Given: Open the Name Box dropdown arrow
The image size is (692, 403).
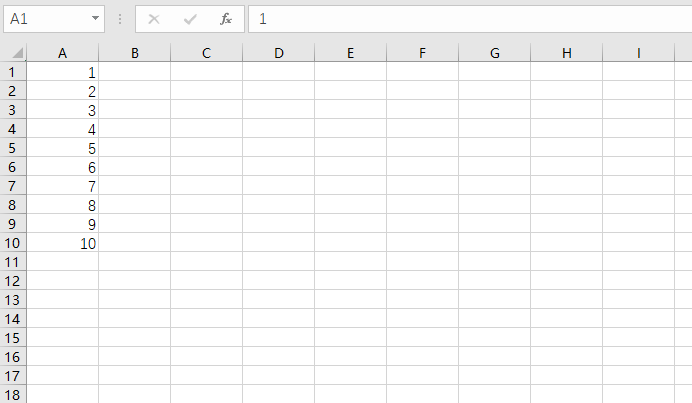Looking at the screenshot, I should click(x=95, y=19).
